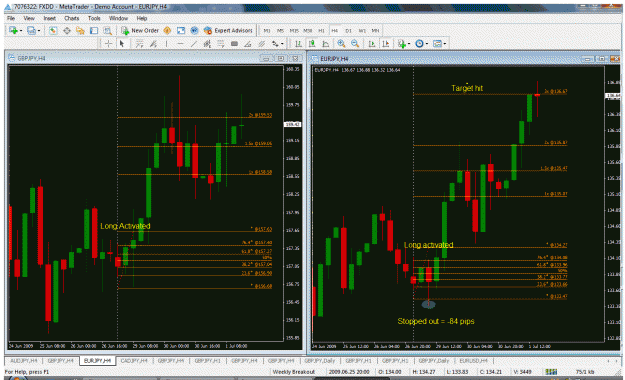Expand the Periods clock dropdown
Viewport: 625px width, 380px height.
427,43
